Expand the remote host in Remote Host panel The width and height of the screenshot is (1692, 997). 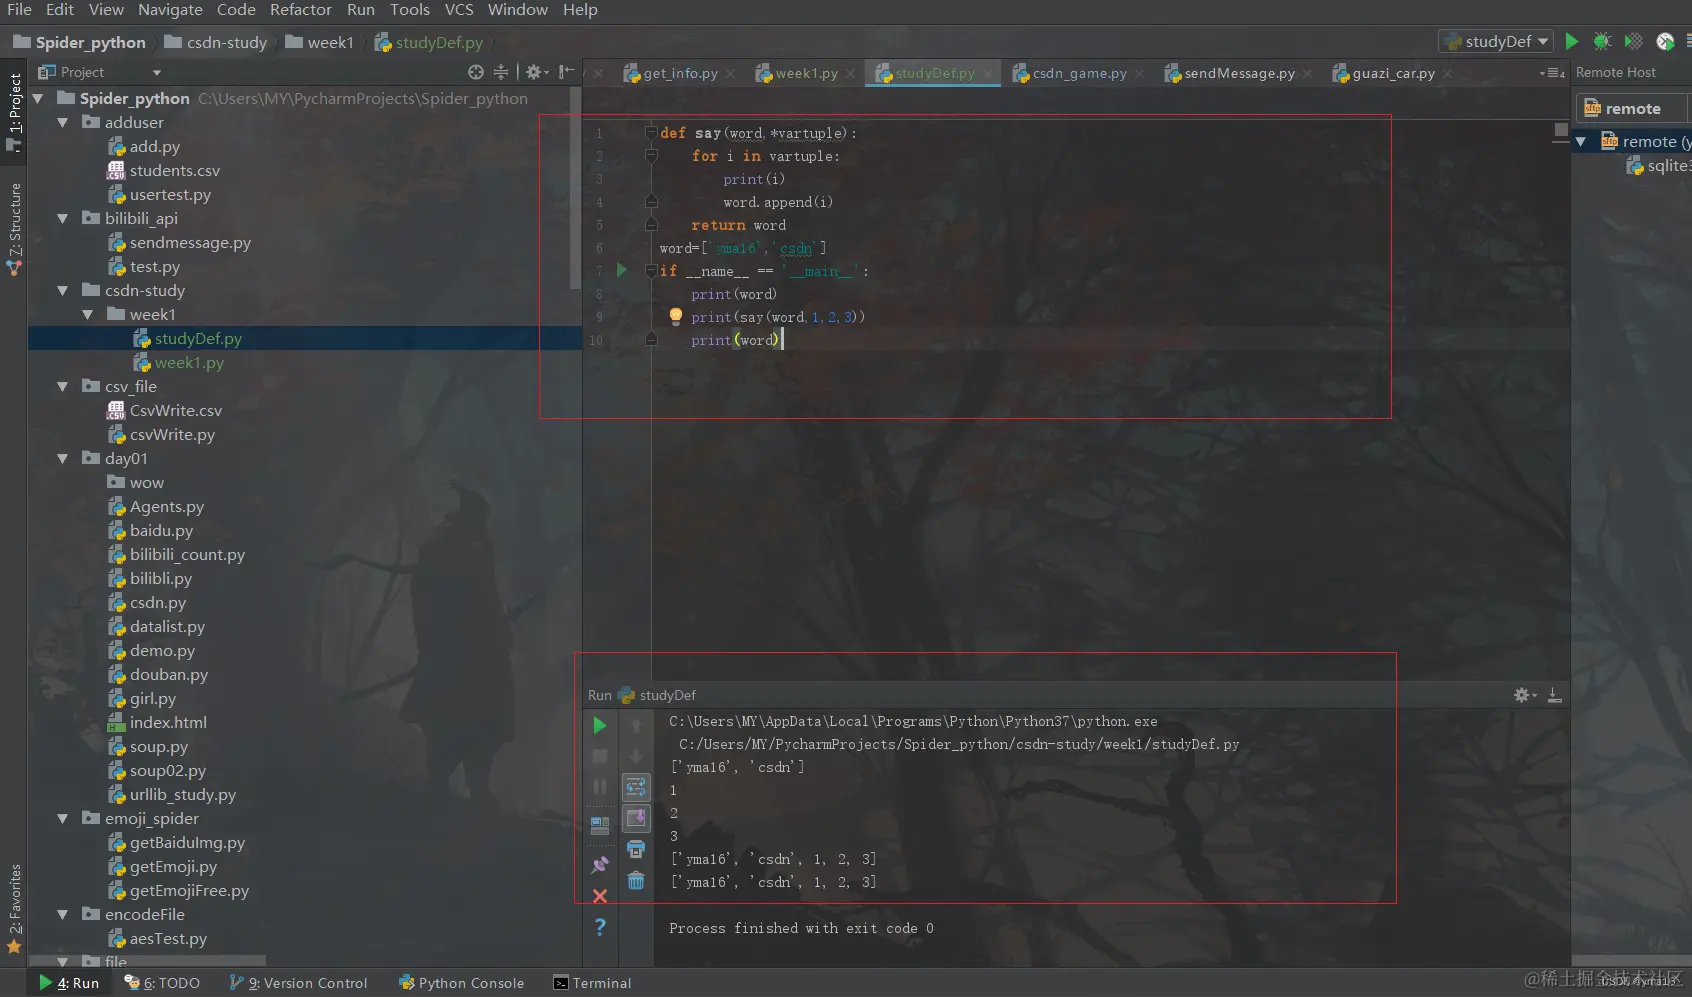(1582, 141)
